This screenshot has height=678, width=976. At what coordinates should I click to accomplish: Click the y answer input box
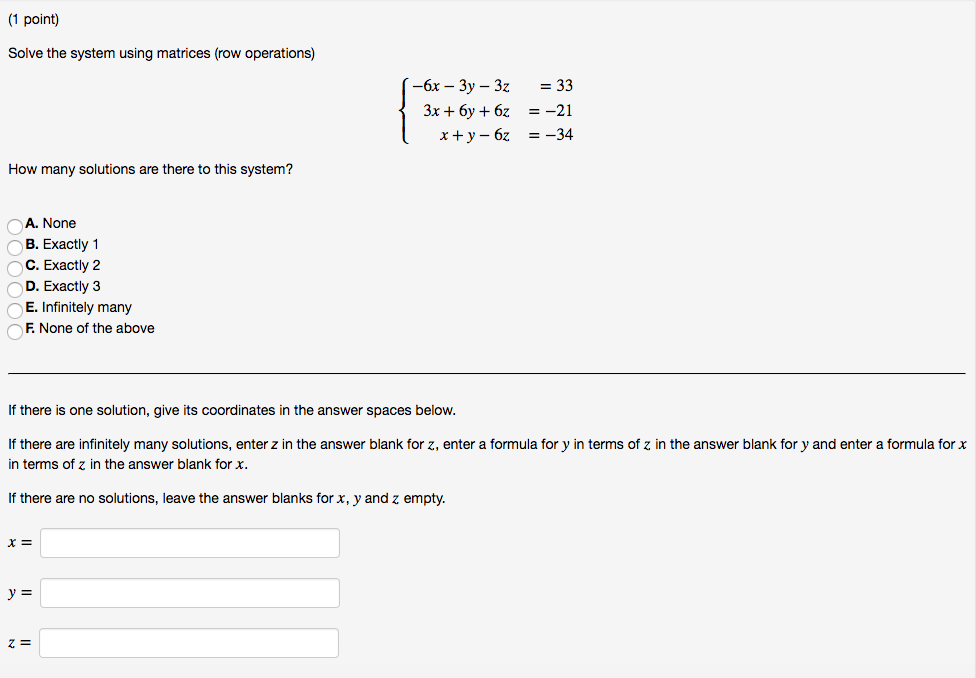[188, 593]
